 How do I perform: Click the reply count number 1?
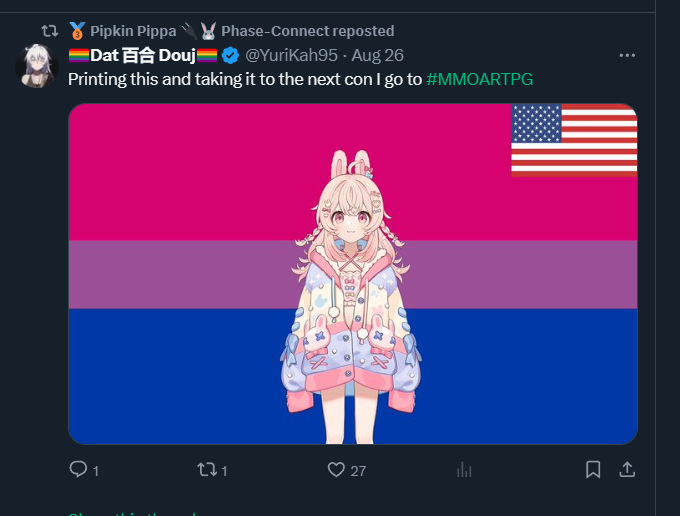(x=96, y=471)
